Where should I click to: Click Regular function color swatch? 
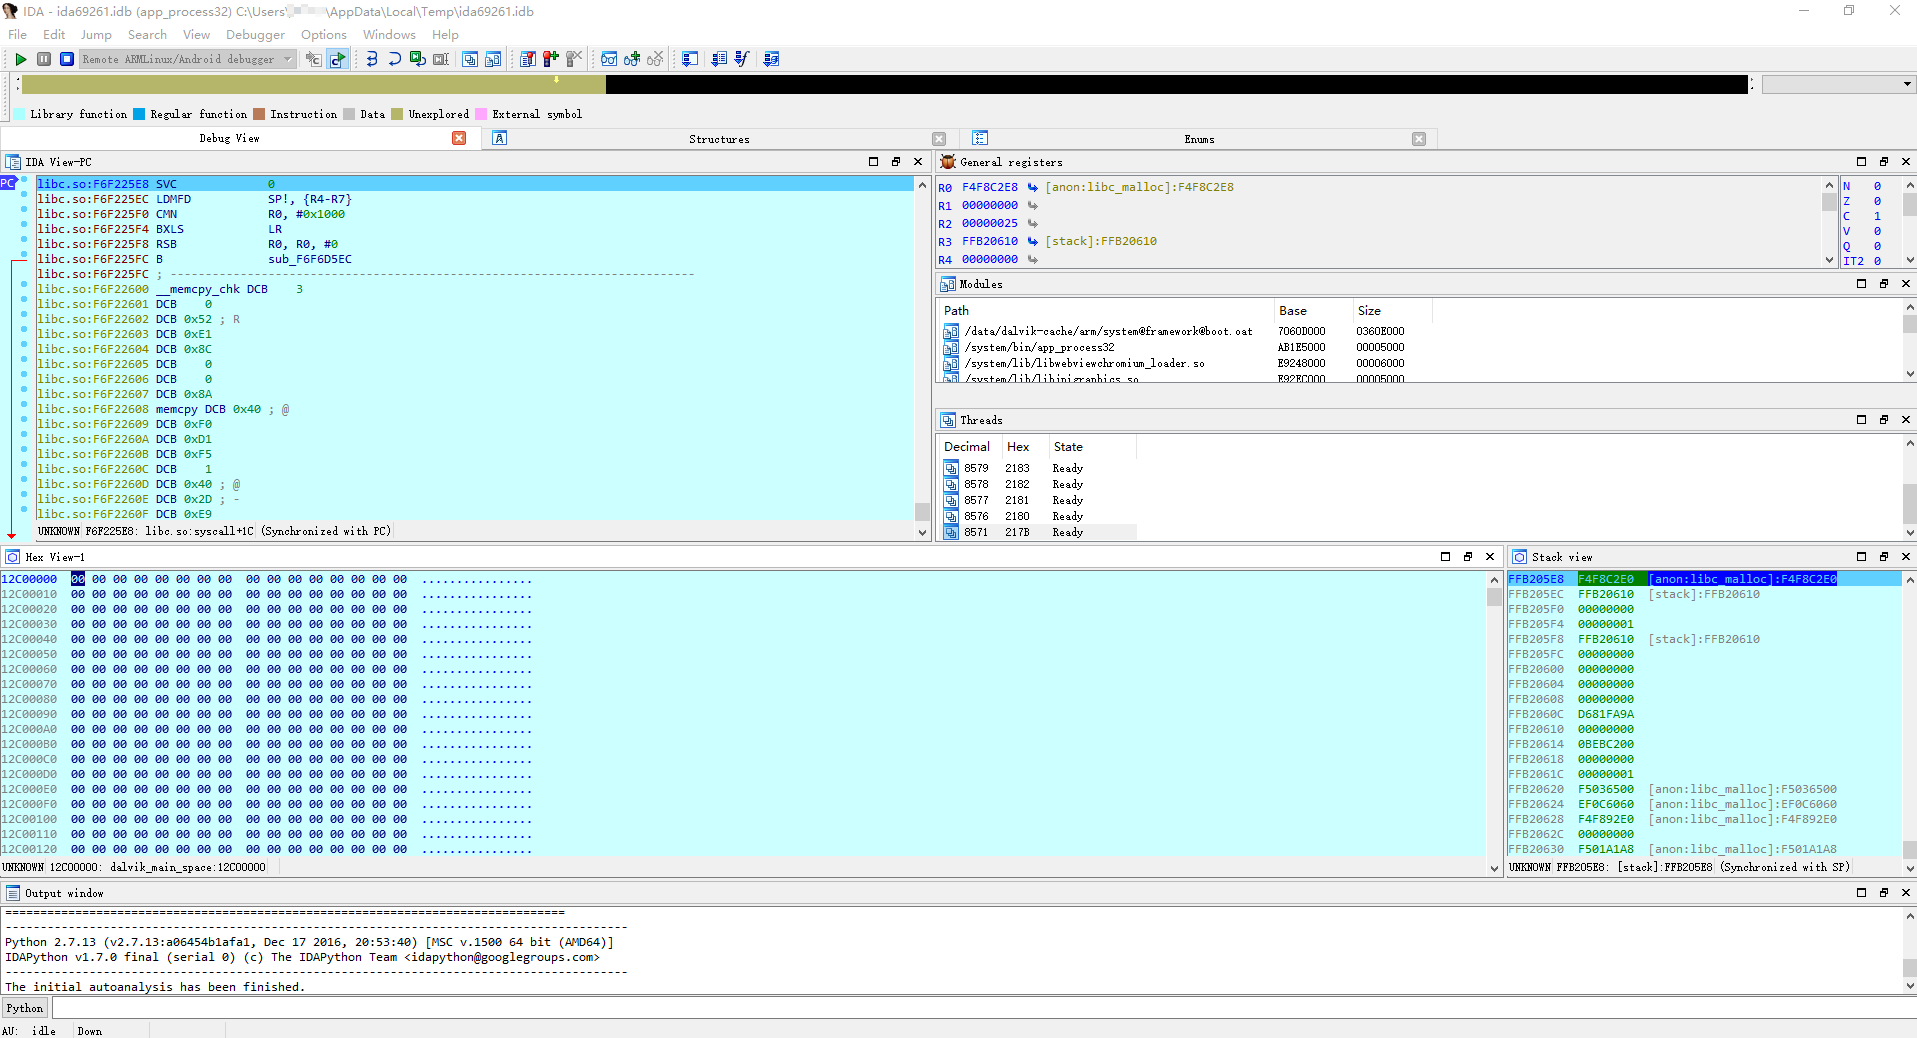point(139,114)
